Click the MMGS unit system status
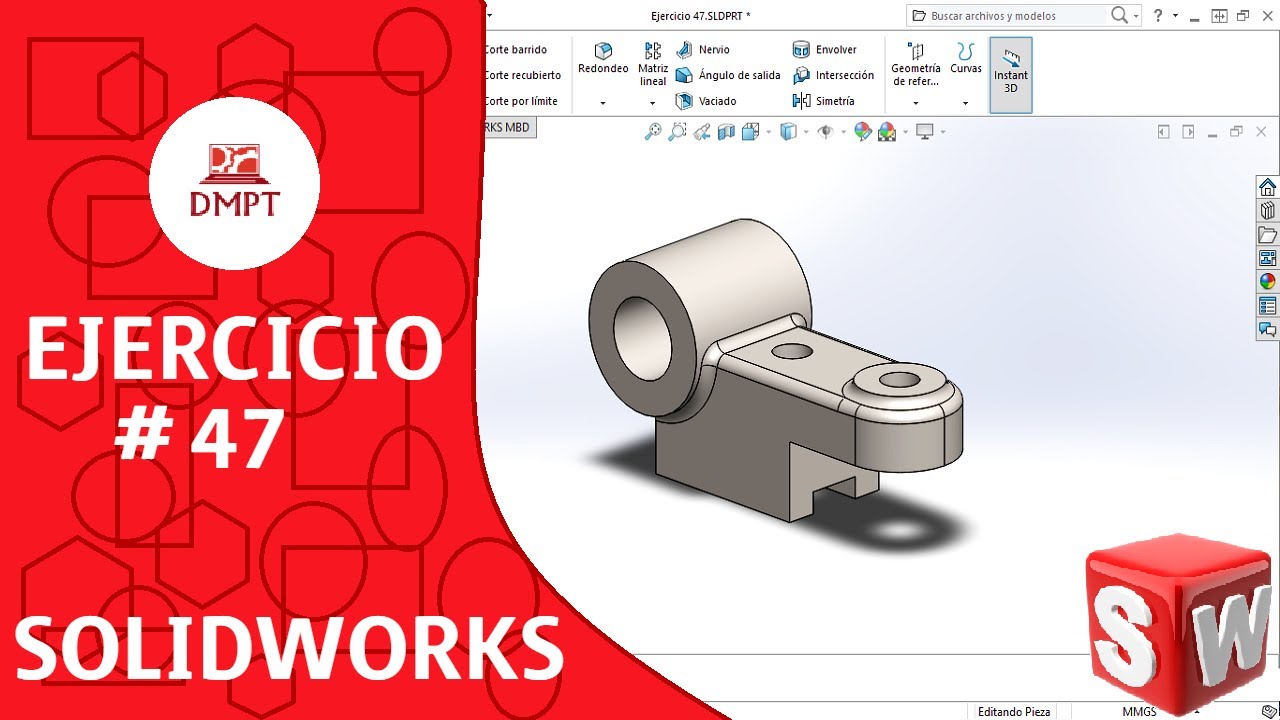 click(1139, 711)
